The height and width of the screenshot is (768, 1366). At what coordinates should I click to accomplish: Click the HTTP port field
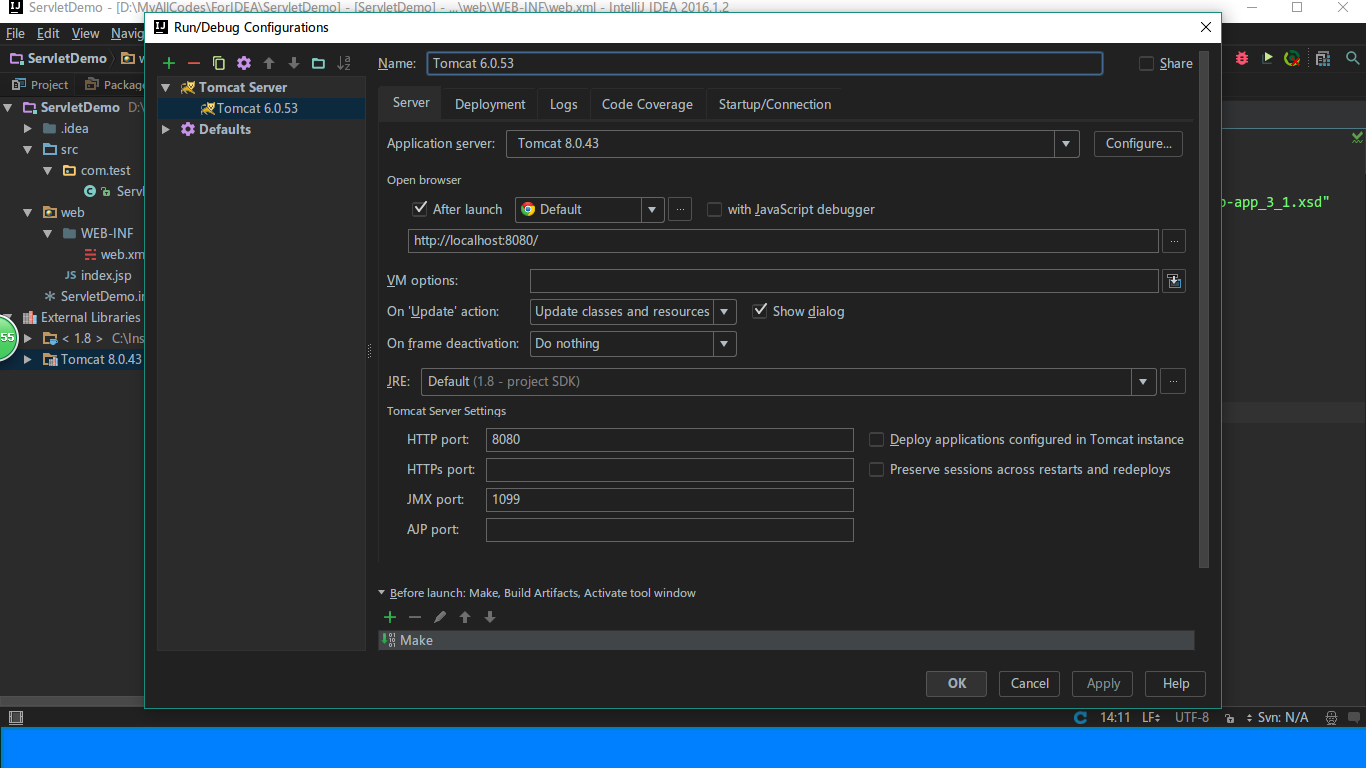coord(669,439)
